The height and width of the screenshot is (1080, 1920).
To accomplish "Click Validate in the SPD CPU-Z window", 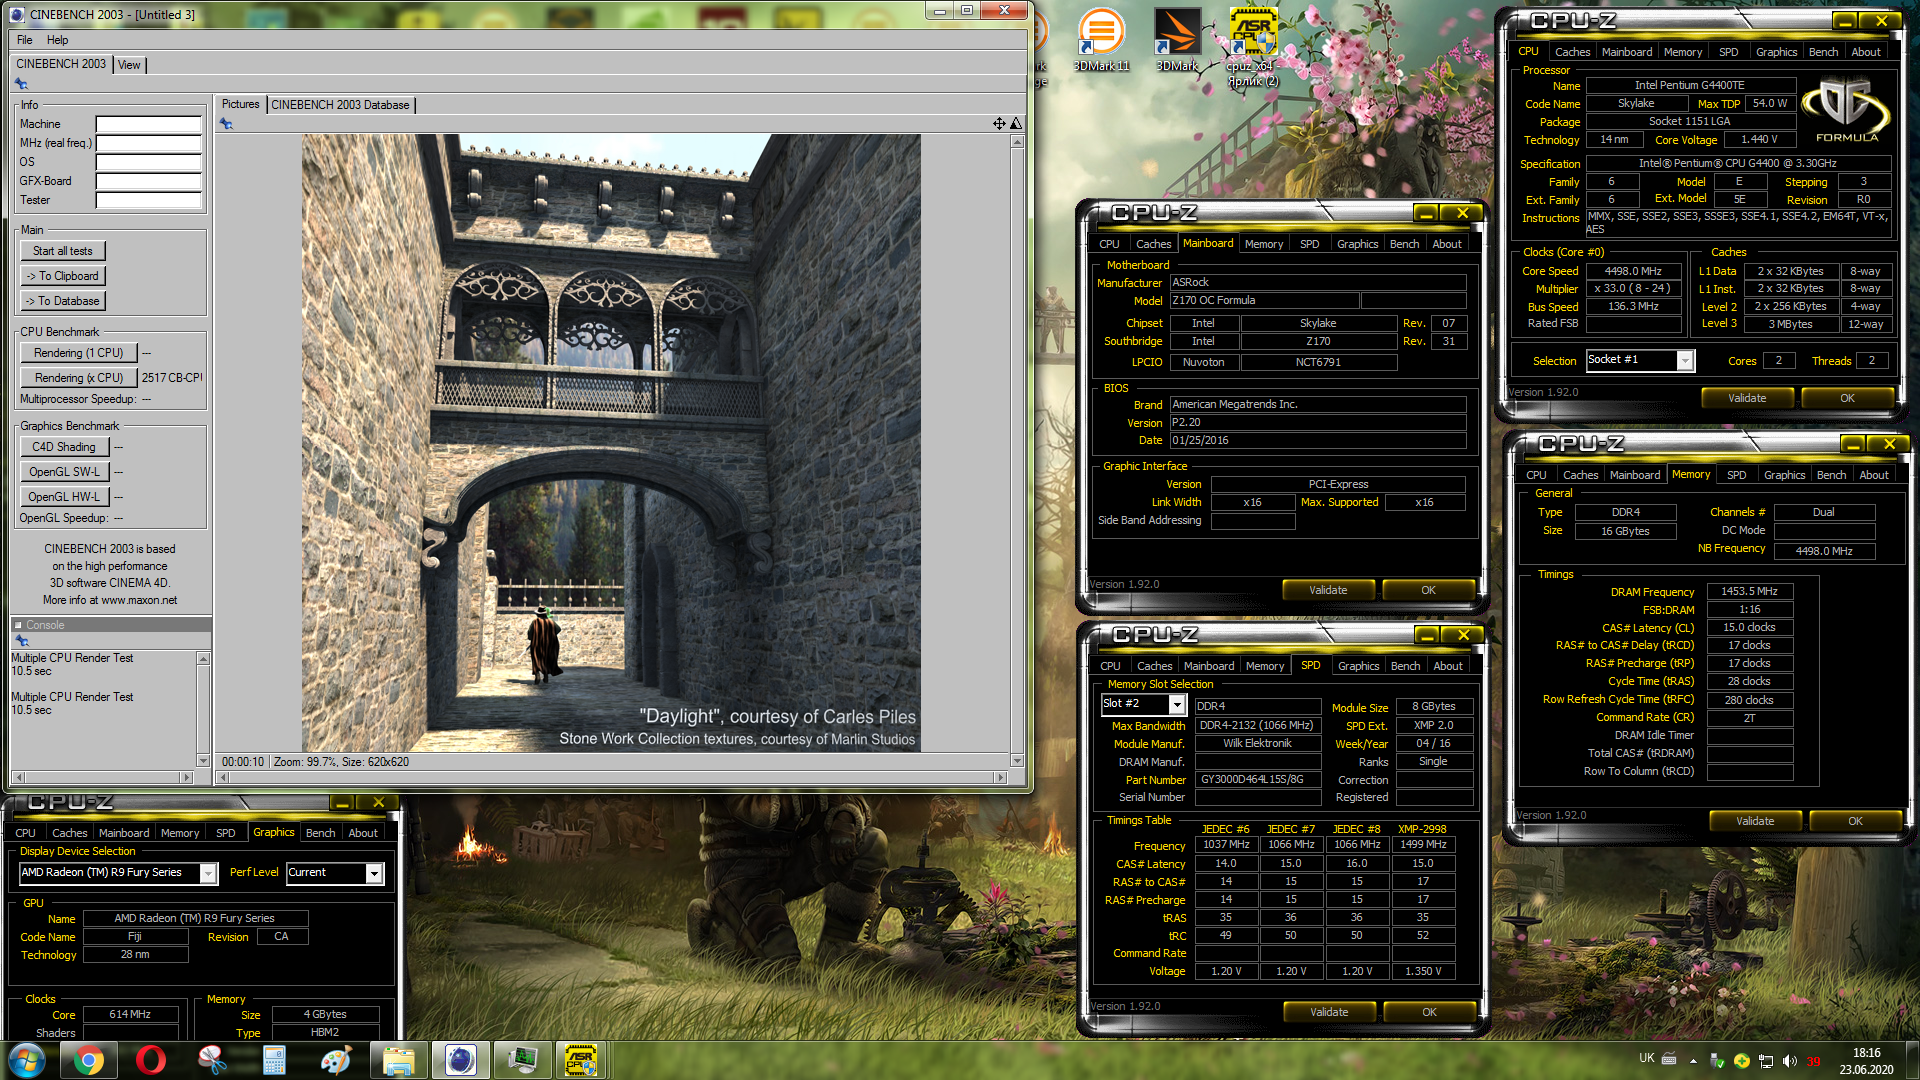I will click(1329, 1012).
